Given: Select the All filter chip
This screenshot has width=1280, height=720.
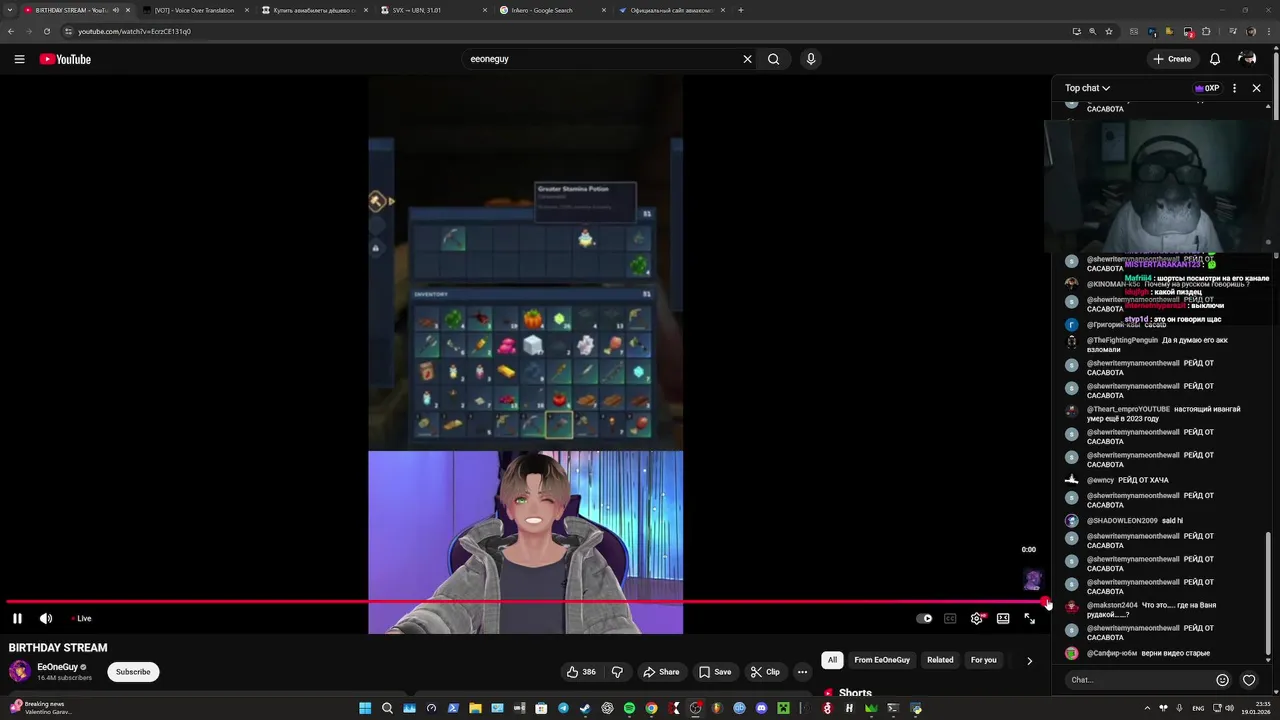Looking at the screenshot, I should click(832, 660).
